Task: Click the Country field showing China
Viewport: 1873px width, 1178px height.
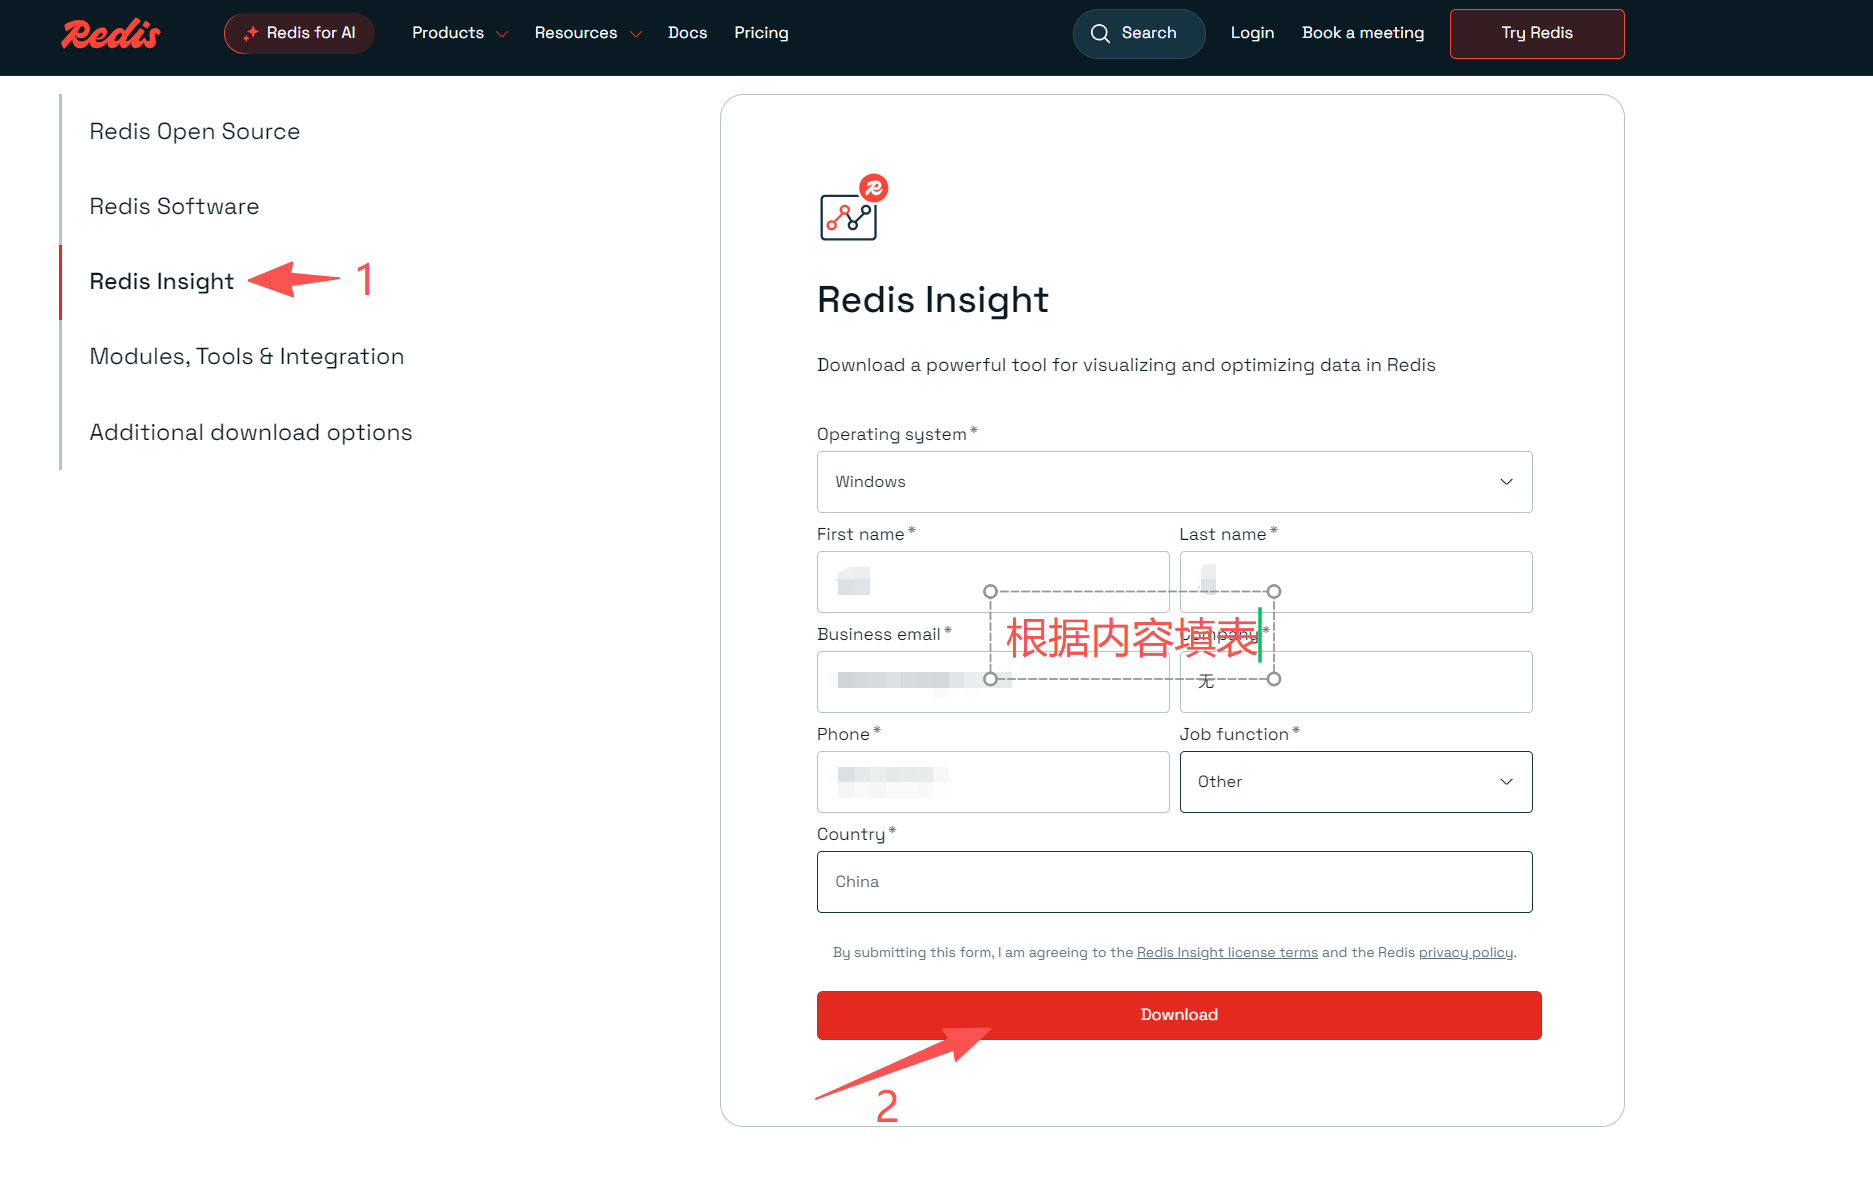Action: click(1174, 882)
